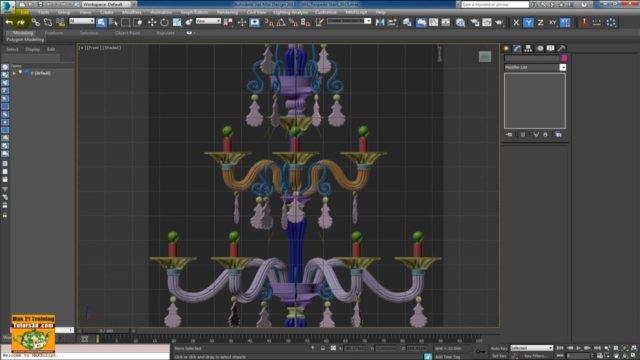Open the Graph Editors menu

[194, 12]
